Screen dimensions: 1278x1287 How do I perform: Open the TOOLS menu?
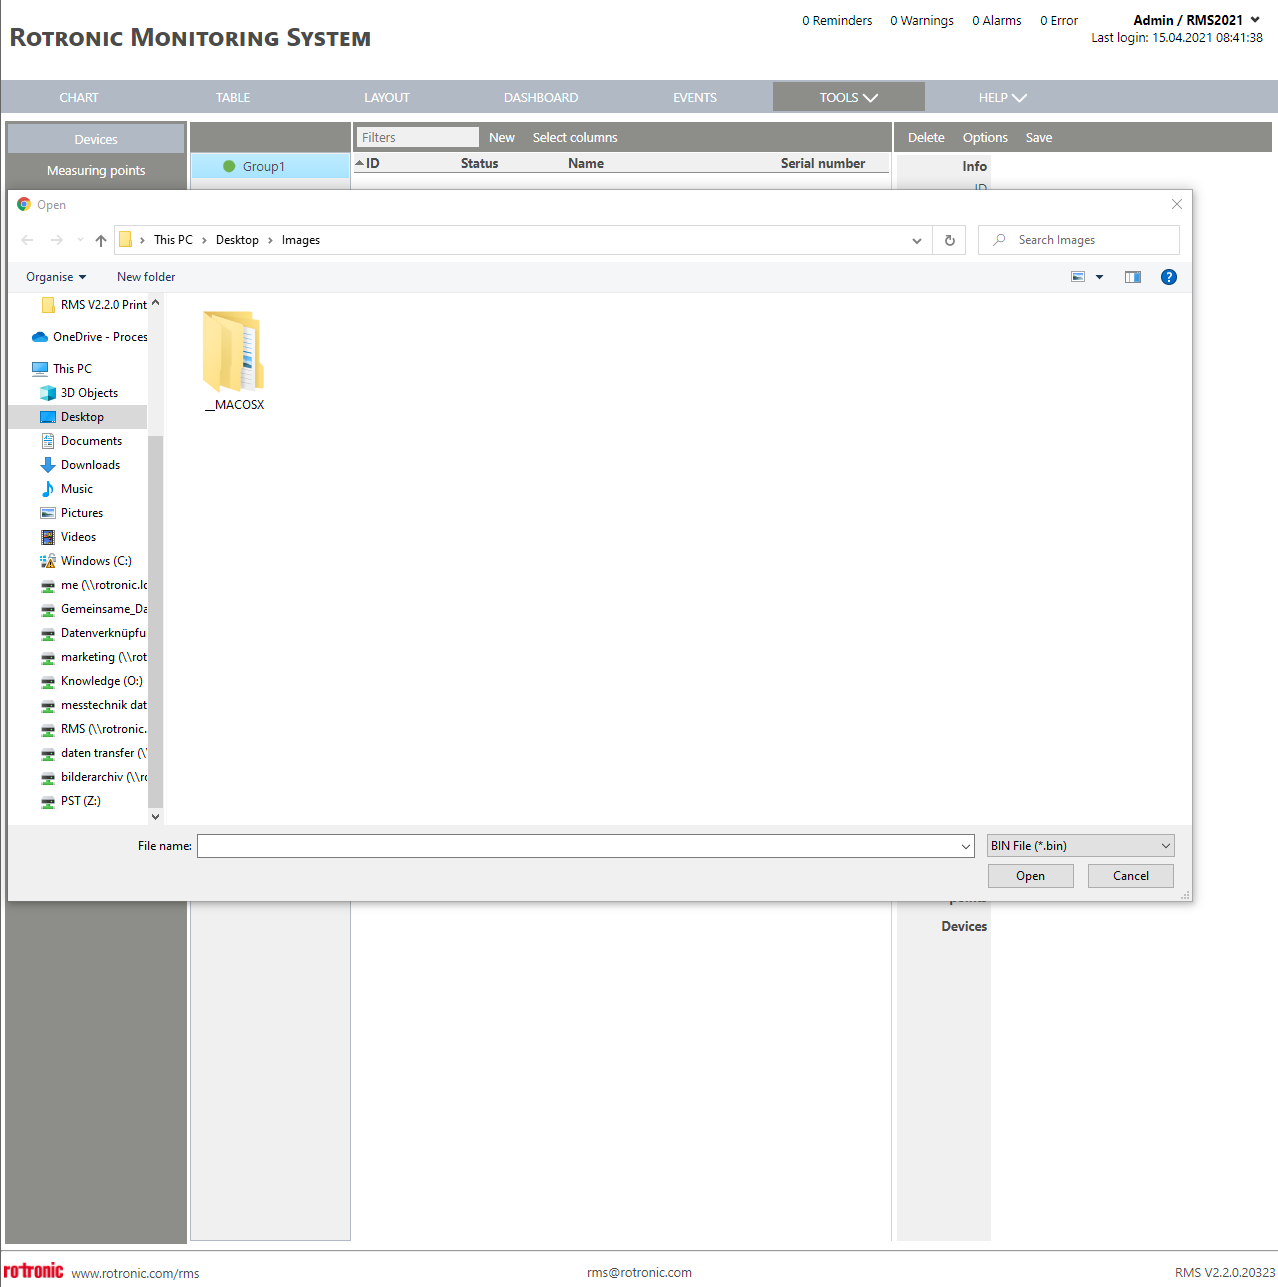tap(848, 97)
